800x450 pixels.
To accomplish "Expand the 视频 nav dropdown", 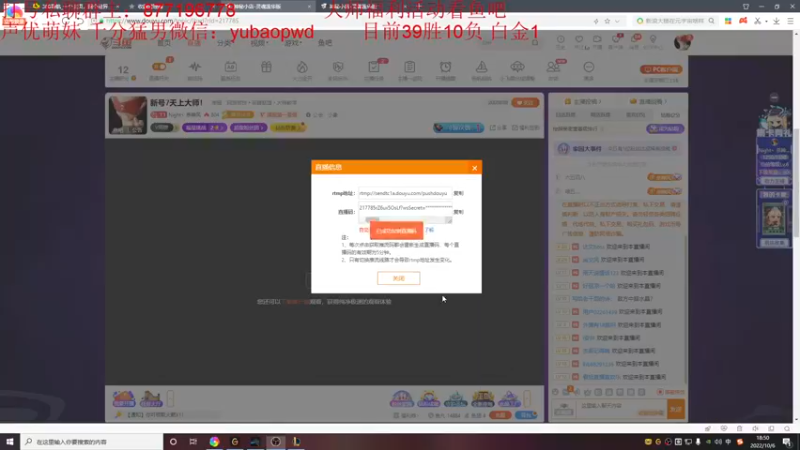I will [259, 43].
